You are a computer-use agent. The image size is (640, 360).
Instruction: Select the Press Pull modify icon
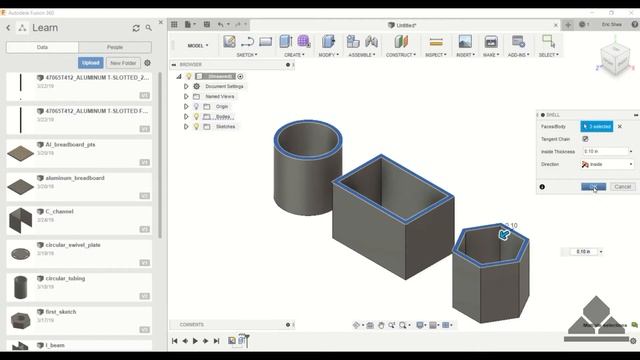(x=328, y=42)
